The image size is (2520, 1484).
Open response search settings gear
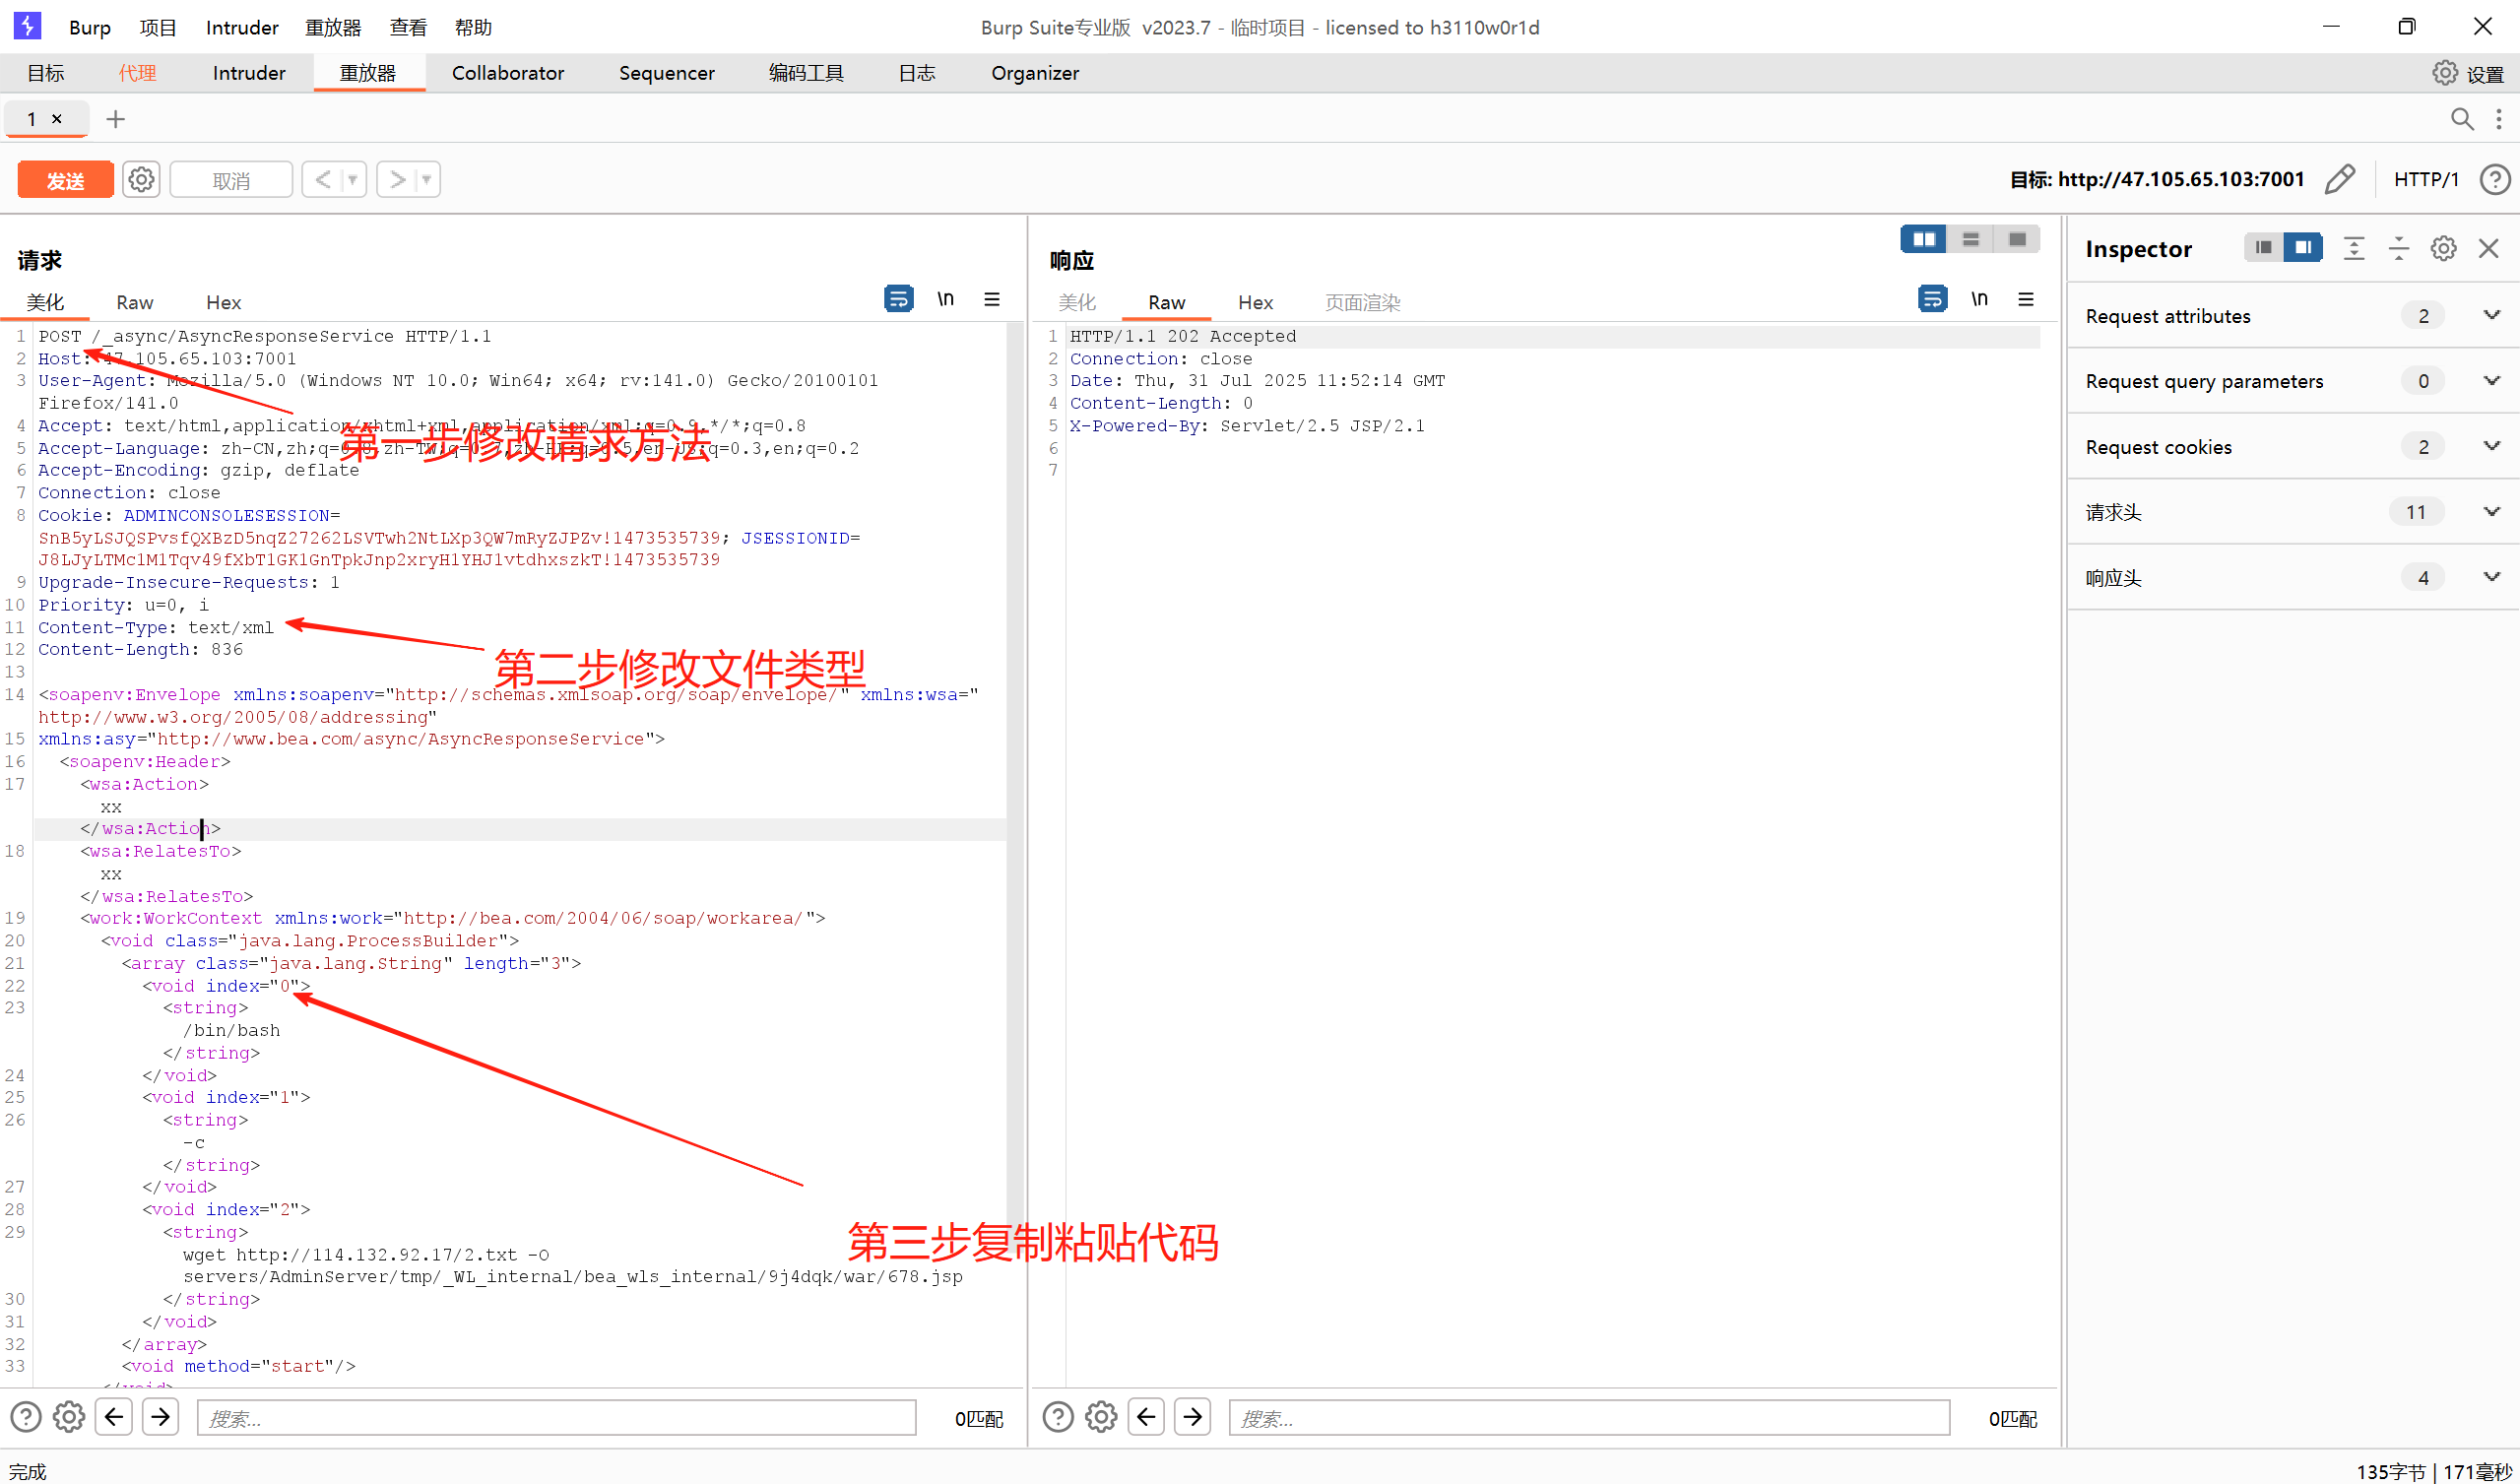click(x=1101, y=1417)
